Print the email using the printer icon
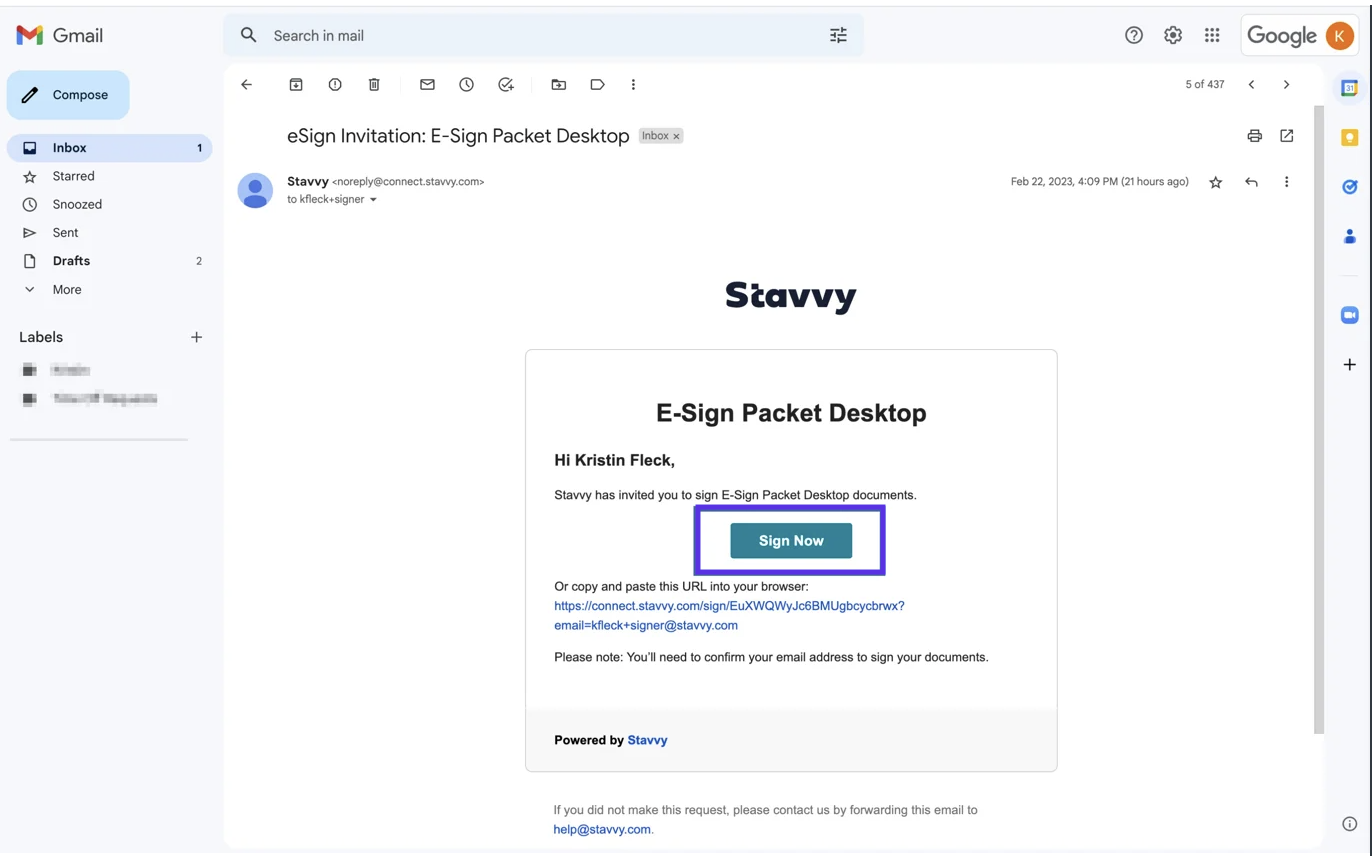 click(1254, 136)
